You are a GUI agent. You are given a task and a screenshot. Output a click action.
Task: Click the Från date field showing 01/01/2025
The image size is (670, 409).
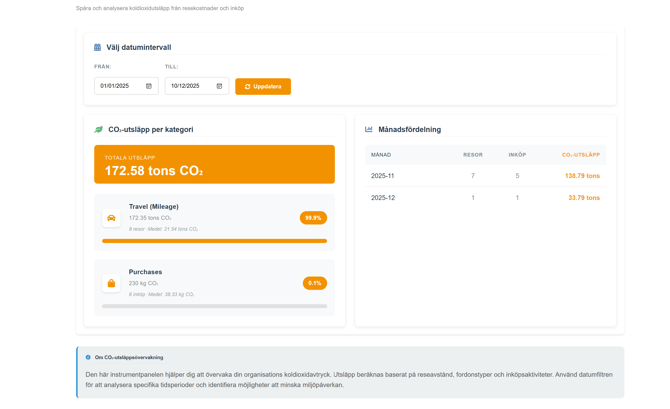click(x=120, y=86)
